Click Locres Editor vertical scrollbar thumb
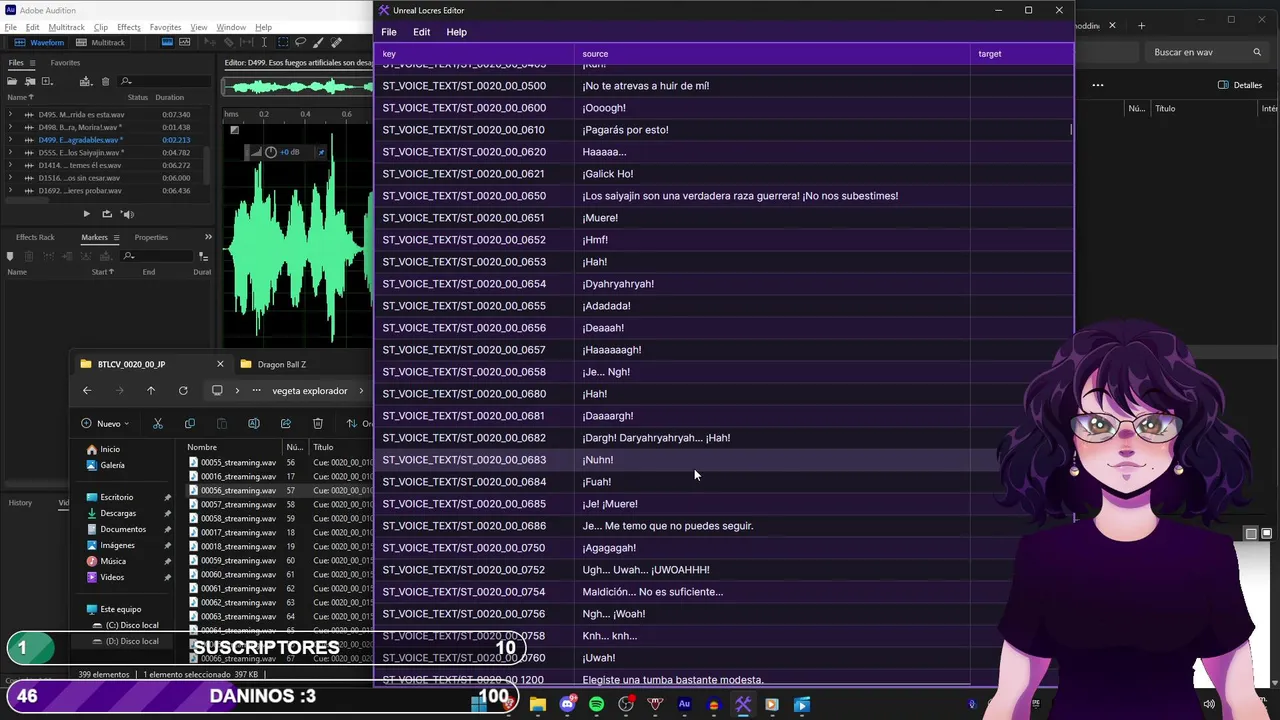The height and width of the screenshot is (720, 1280). click(x=1071, y=129)
